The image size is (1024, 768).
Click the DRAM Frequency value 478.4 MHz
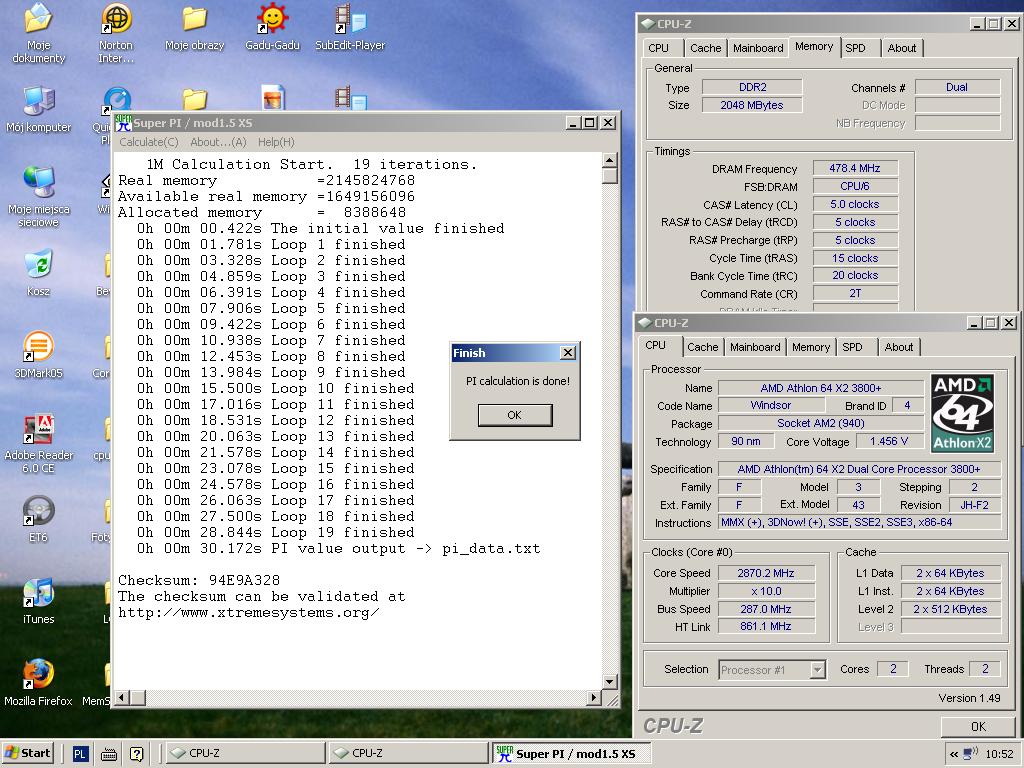[855, 168]
